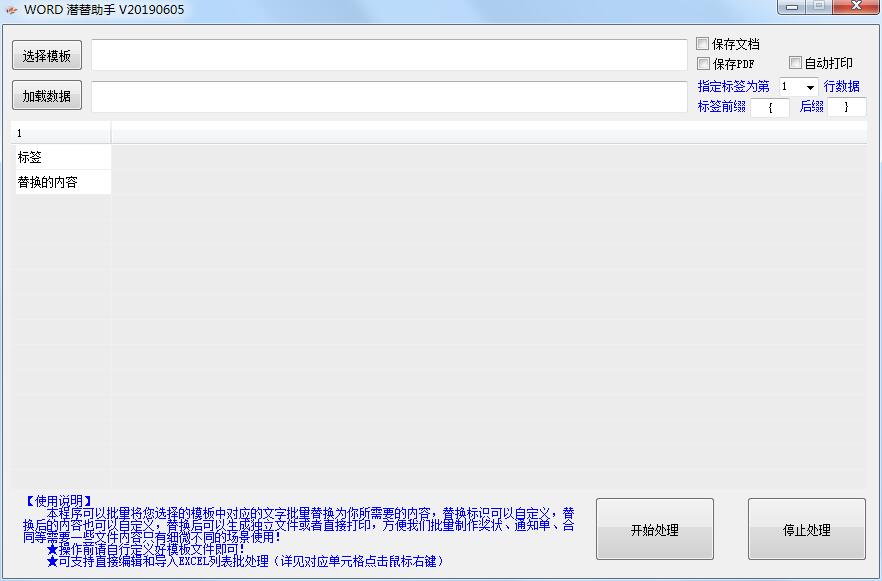Click the 指定标签为第 label
The height and width of the screenshot is (581, 882).
pos(734,86)
